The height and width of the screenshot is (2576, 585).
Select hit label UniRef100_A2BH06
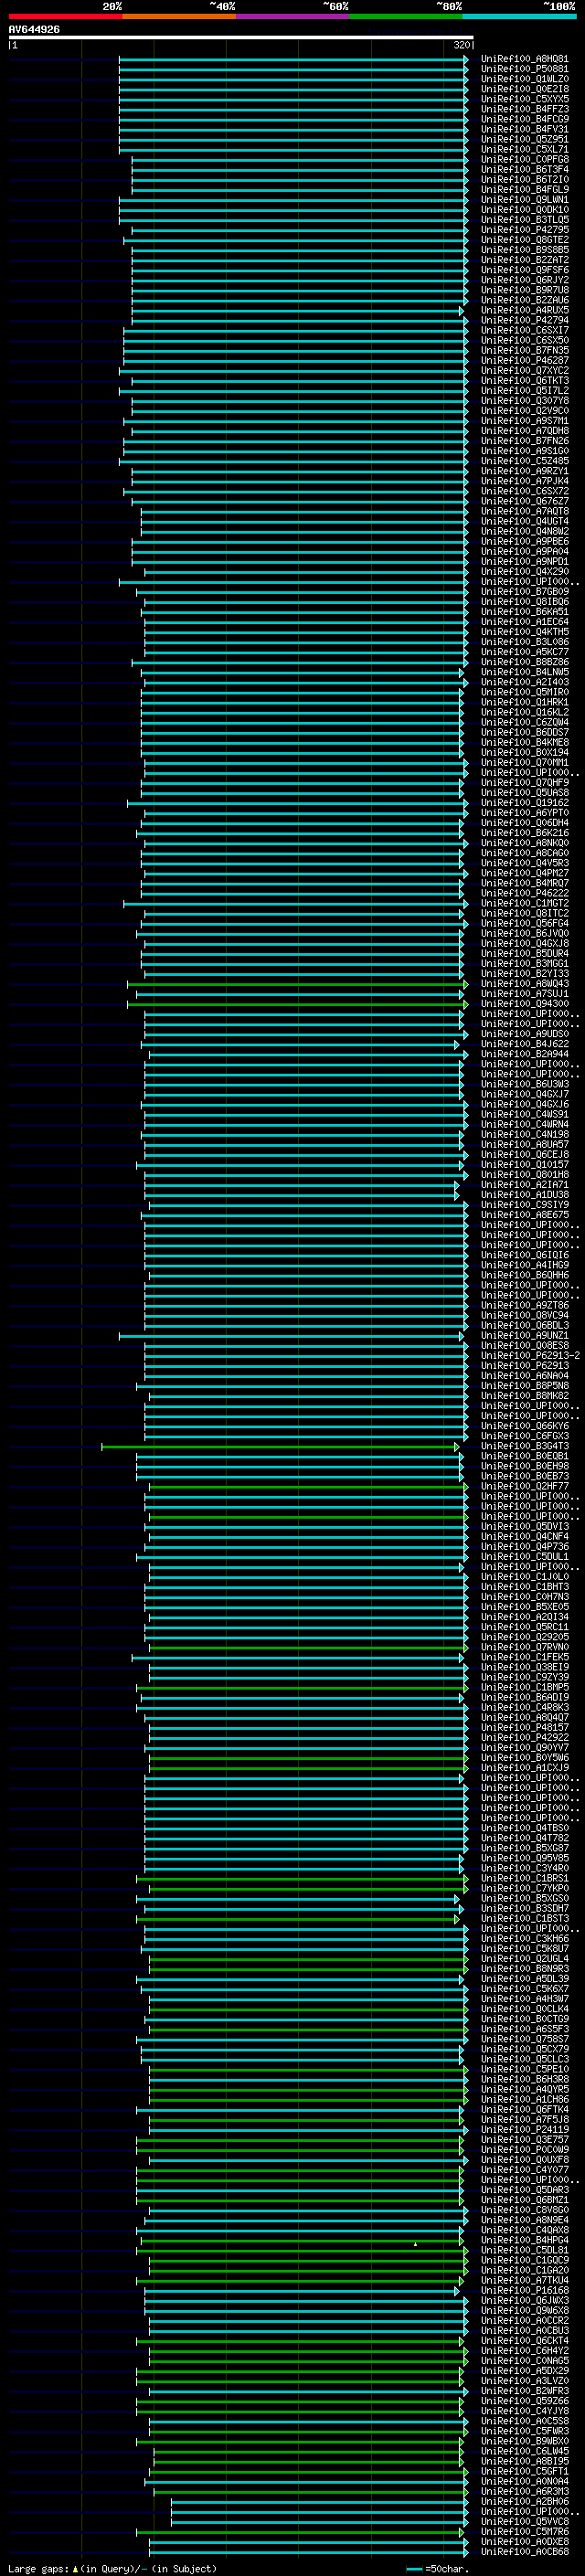[x=525, y=2500]
